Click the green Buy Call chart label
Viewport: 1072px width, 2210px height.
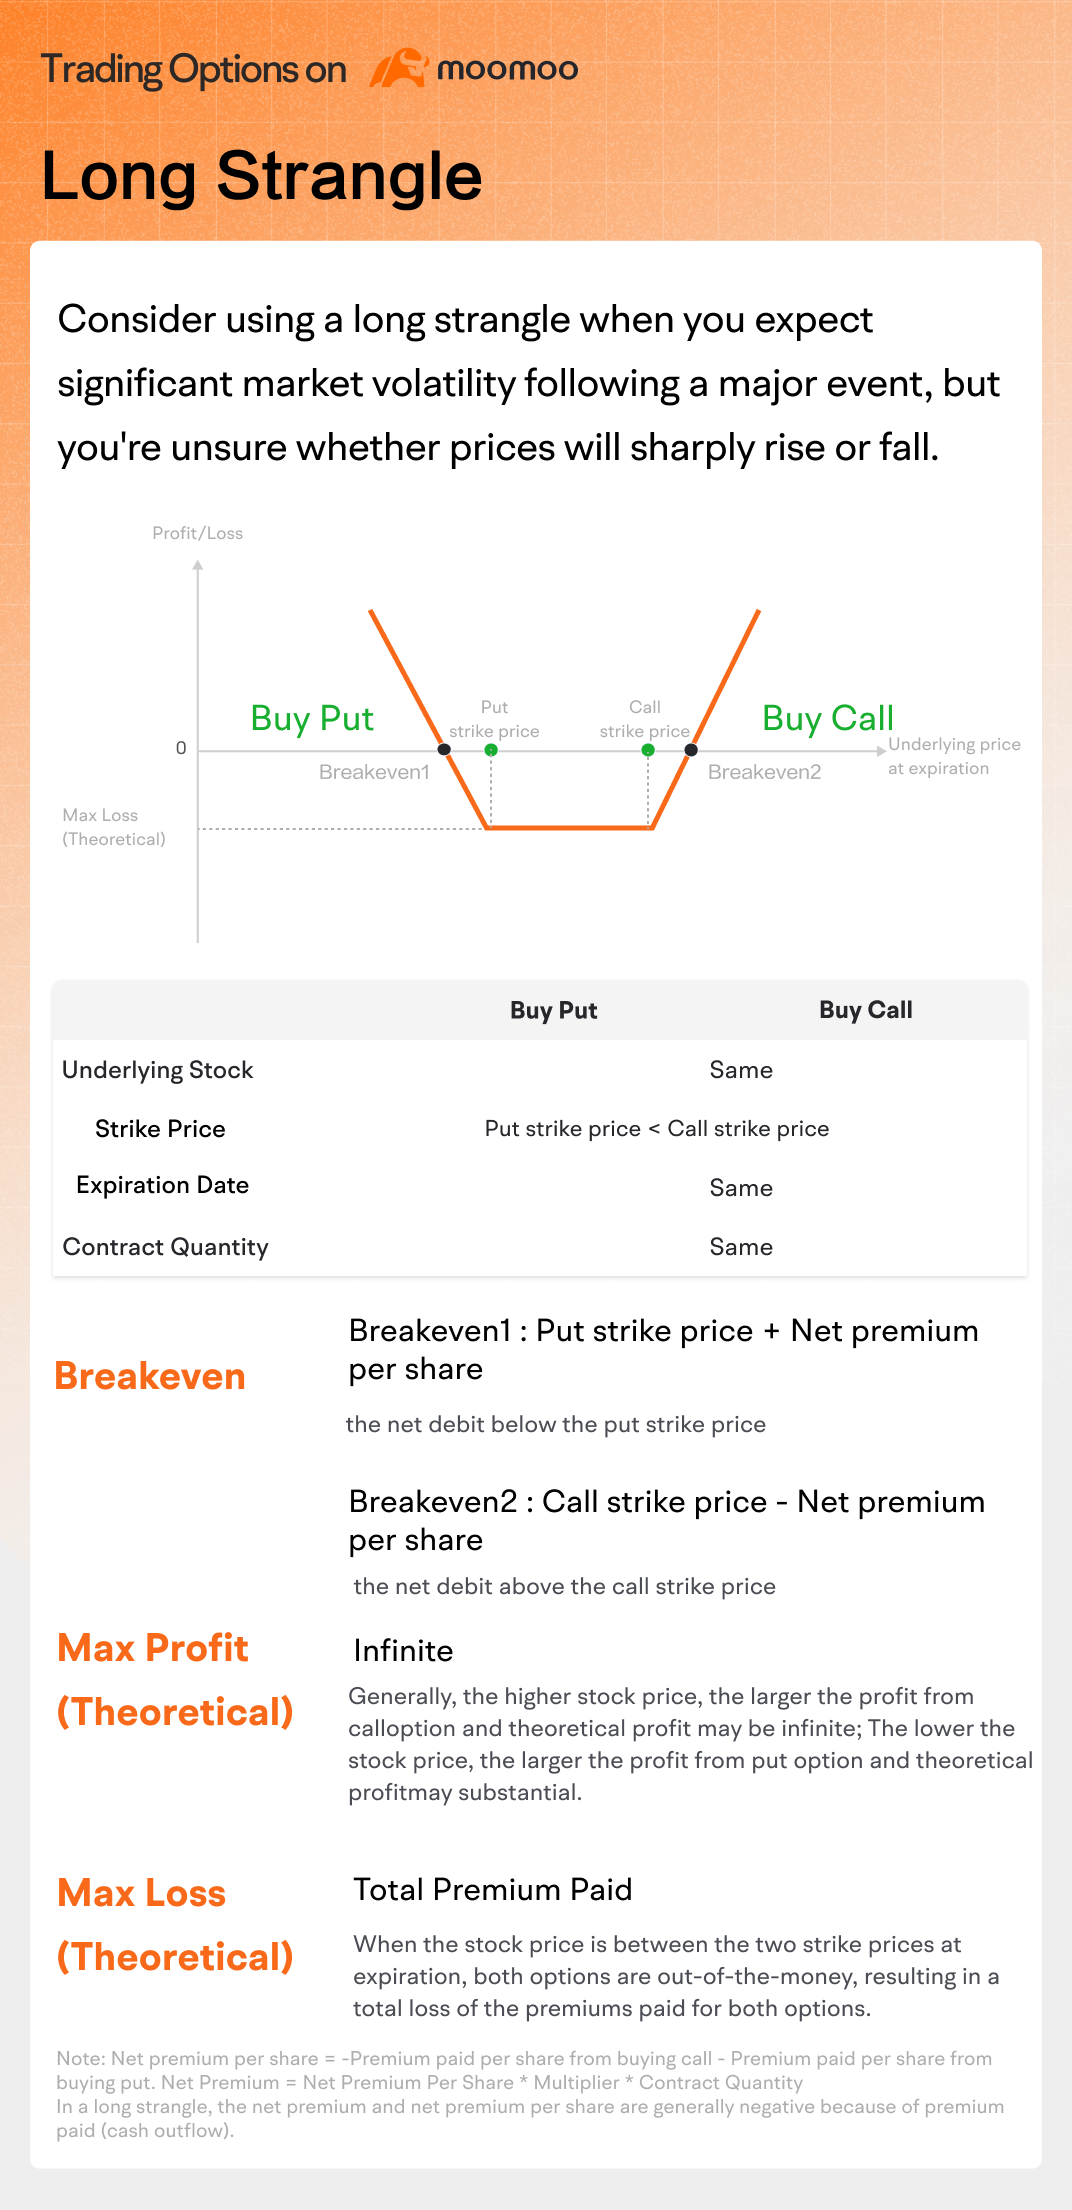click(x=828, y=718)
